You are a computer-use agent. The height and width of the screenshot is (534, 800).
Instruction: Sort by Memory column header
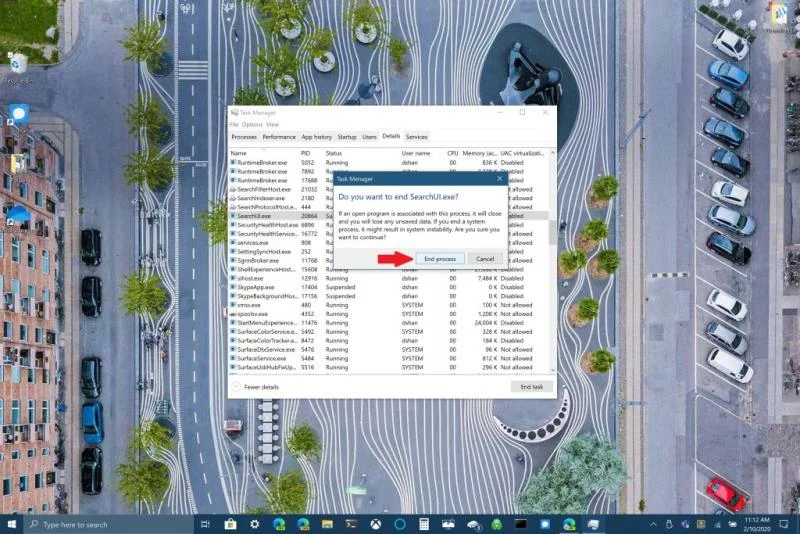[480, 153]
